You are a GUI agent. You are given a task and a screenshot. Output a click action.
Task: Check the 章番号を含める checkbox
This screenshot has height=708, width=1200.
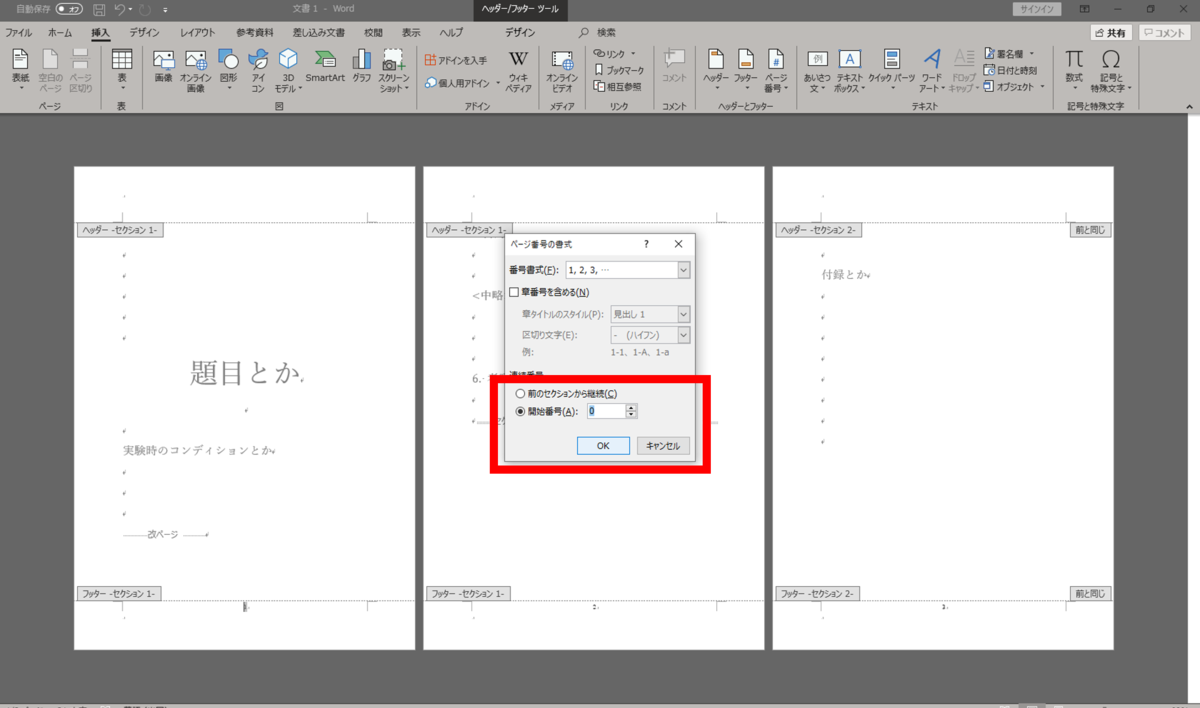[514, 292]
